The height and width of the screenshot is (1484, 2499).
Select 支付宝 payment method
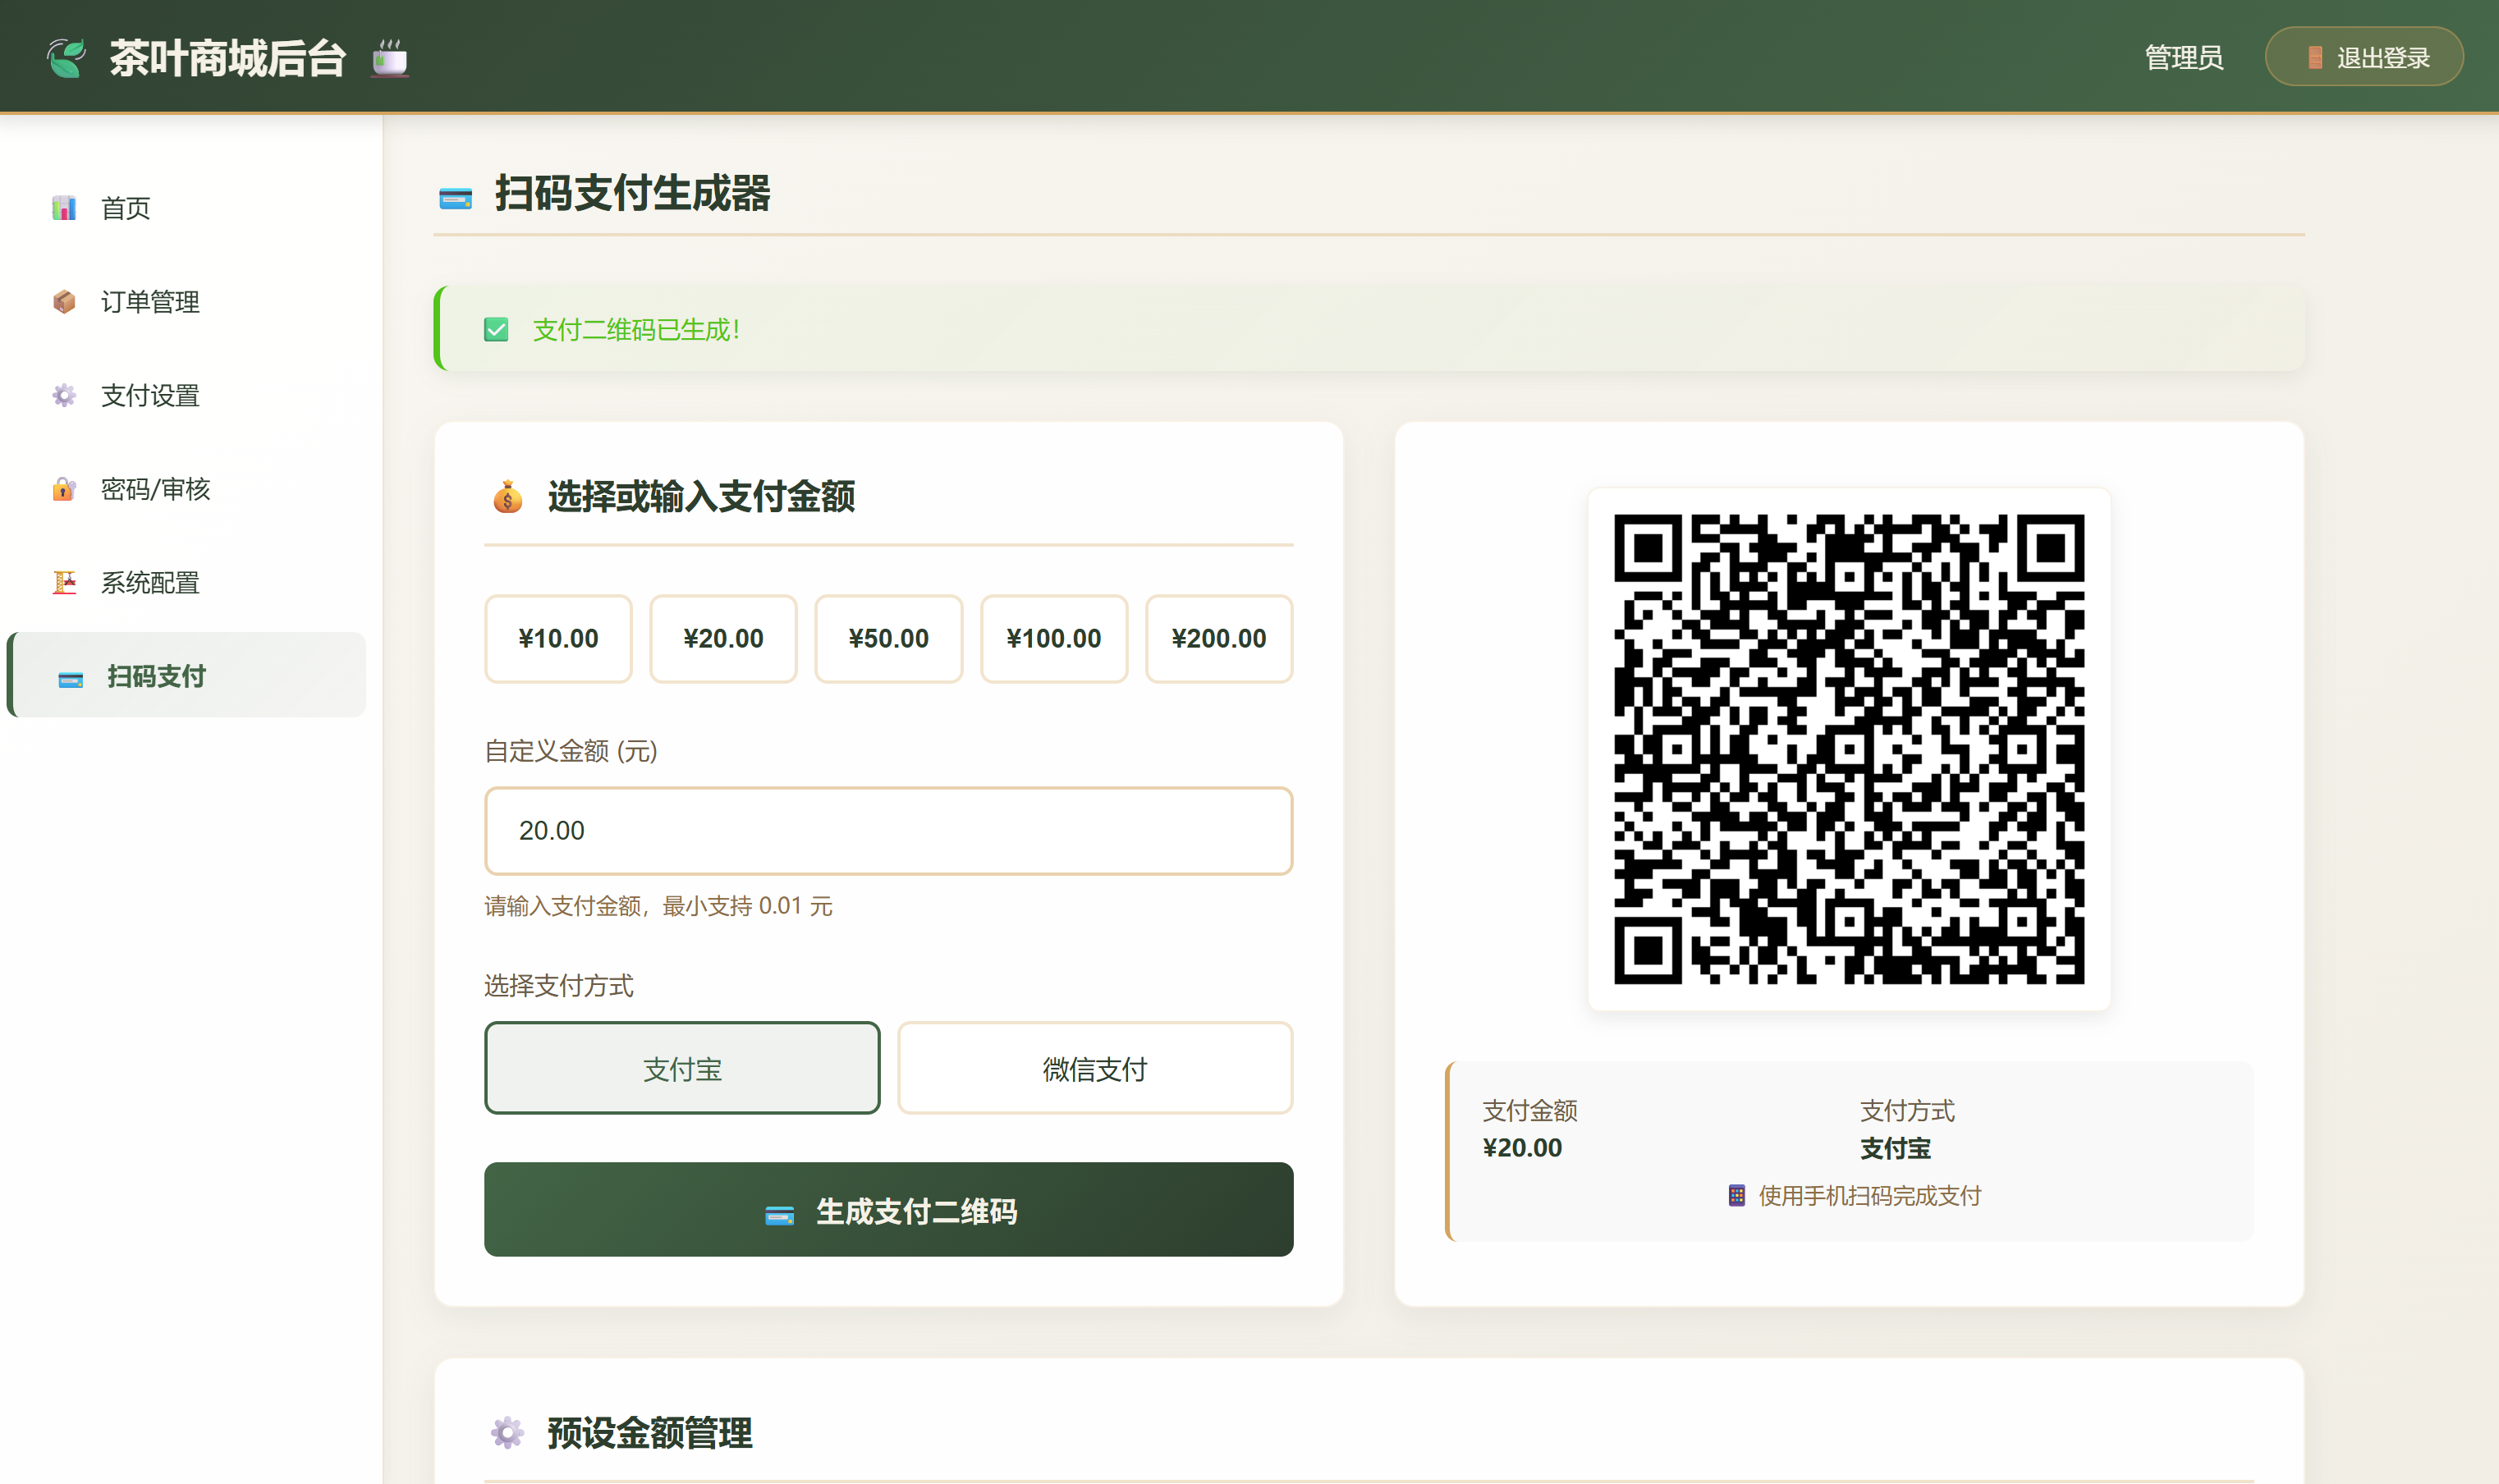tap(681, 1068)
